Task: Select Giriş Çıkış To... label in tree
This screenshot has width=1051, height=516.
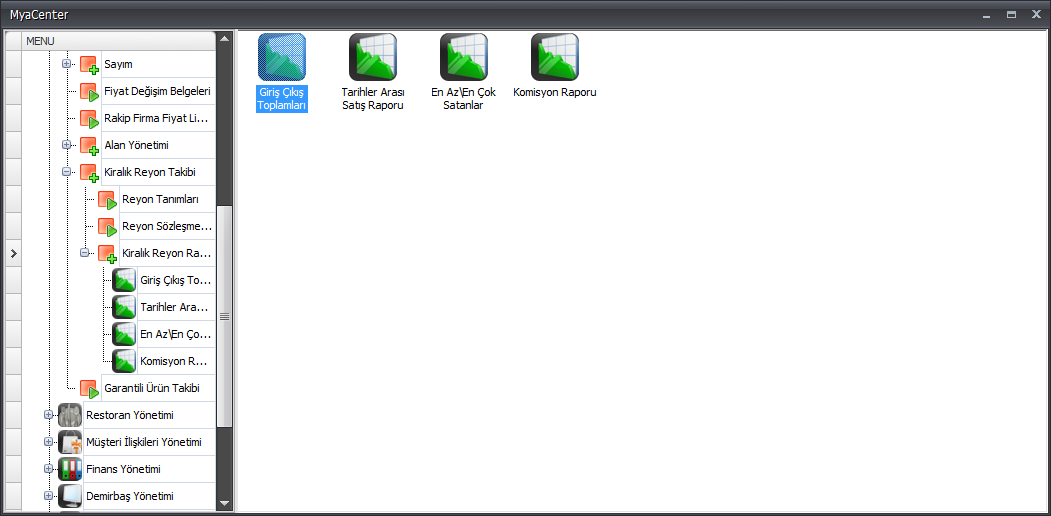Action: 176,280
